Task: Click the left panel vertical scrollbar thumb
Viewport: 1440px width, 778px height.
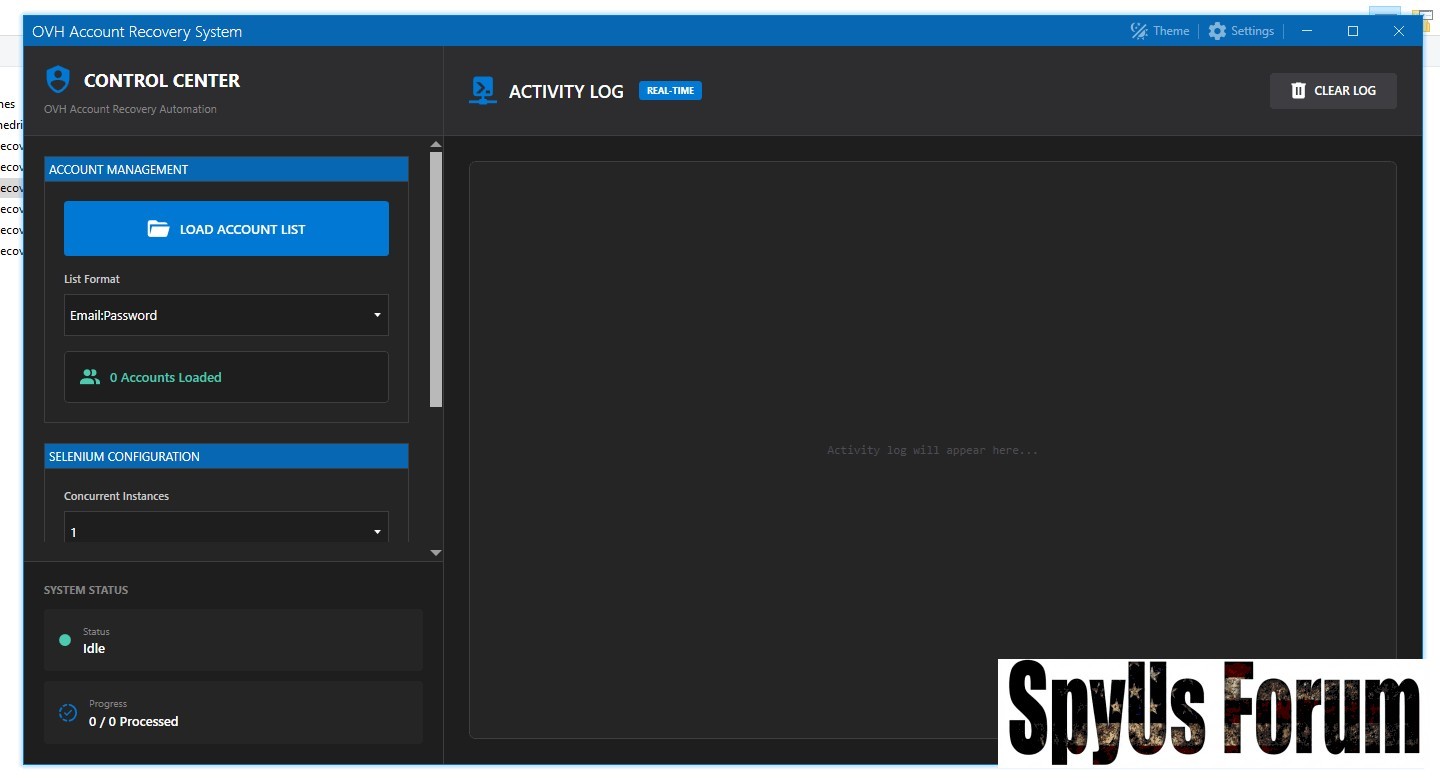Action: pyautogui.click(x=435, y=280)
